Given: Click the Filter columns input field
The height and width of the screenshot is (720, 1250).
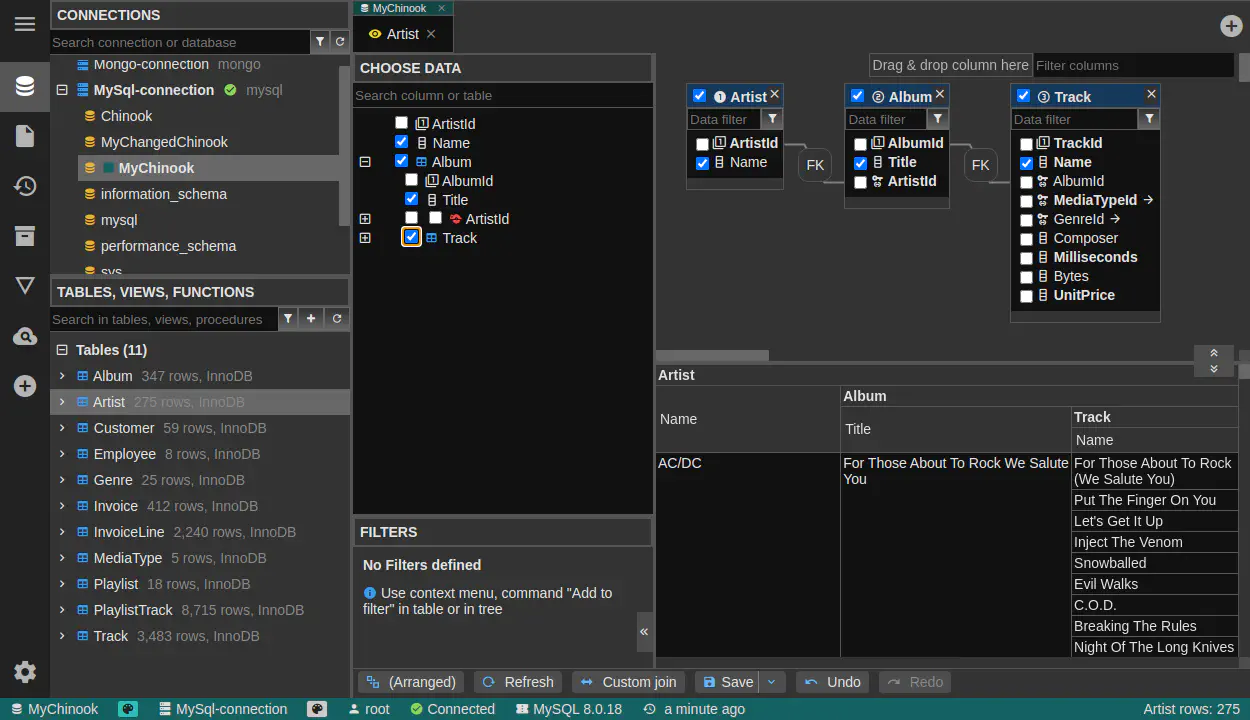Looking at the screenshot, I should coord(1132,65).
